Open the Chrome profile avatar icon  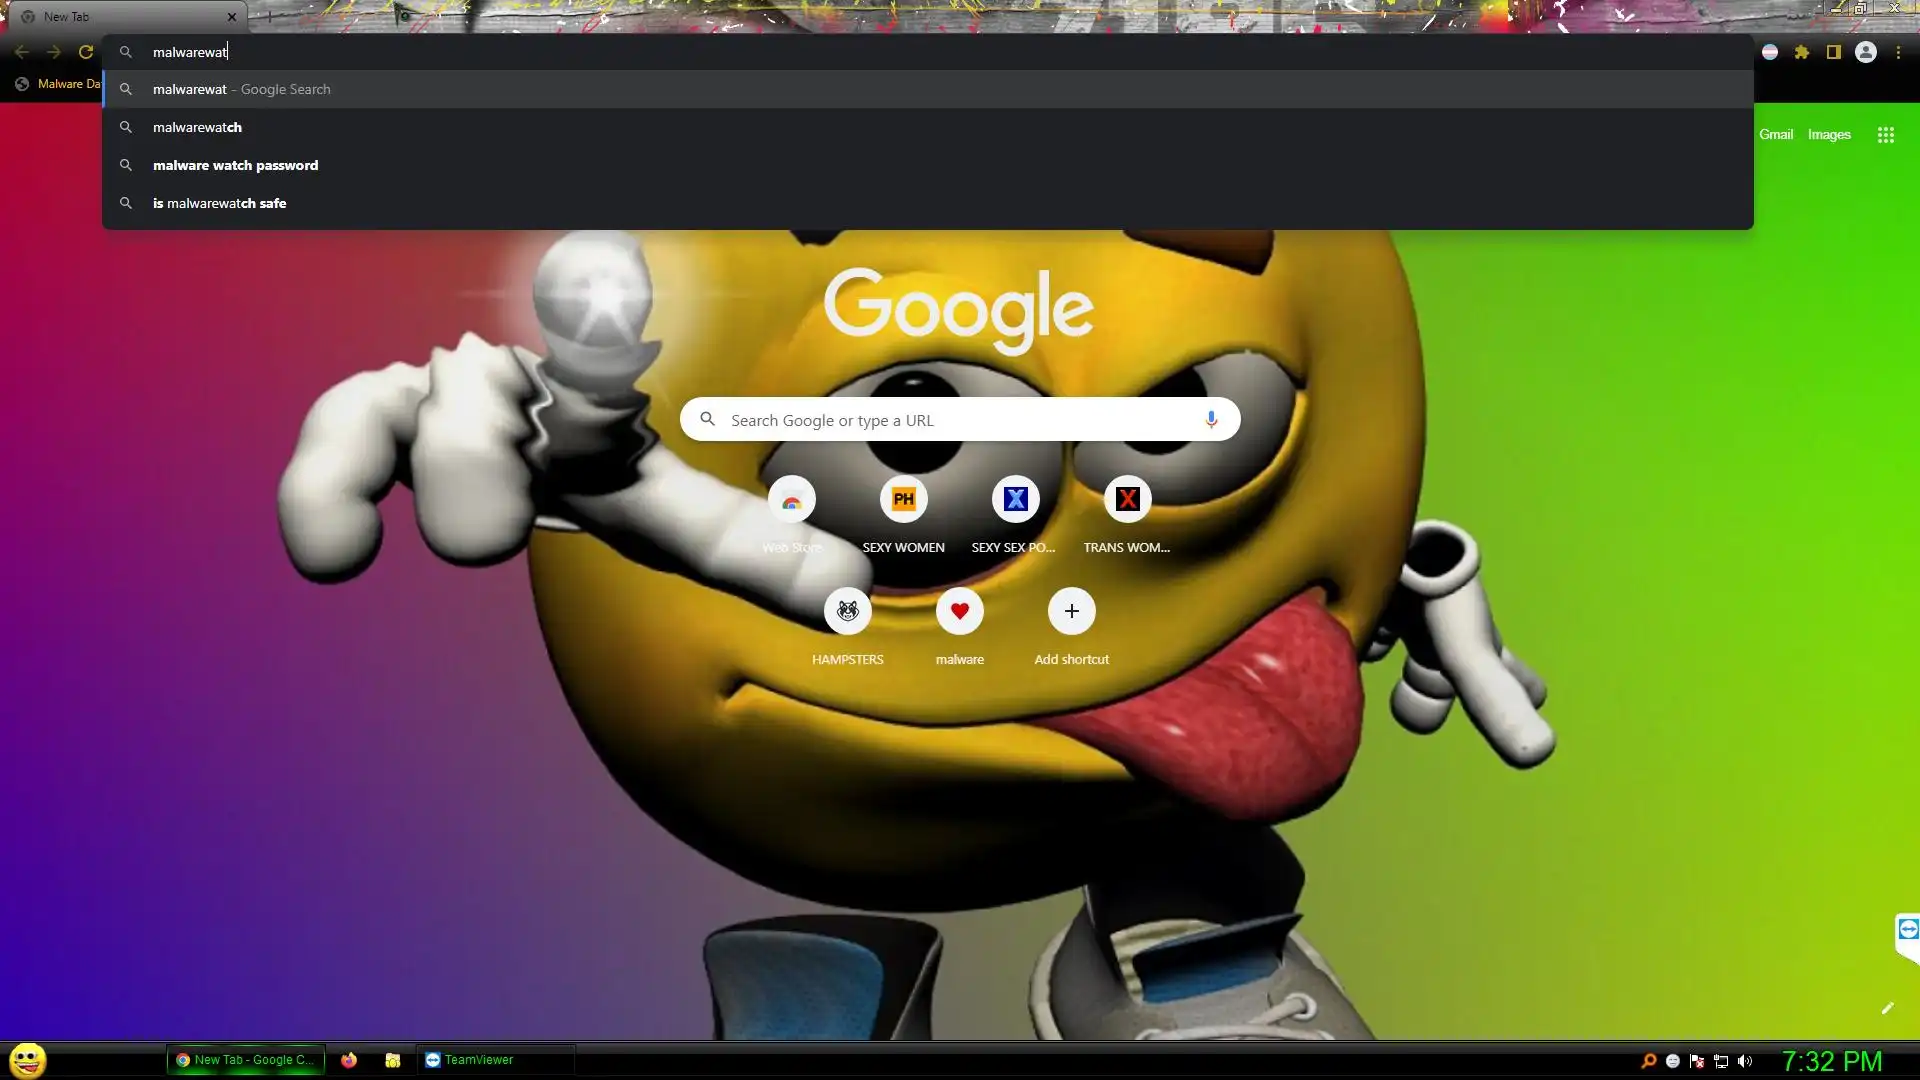tap(1866, 52)
